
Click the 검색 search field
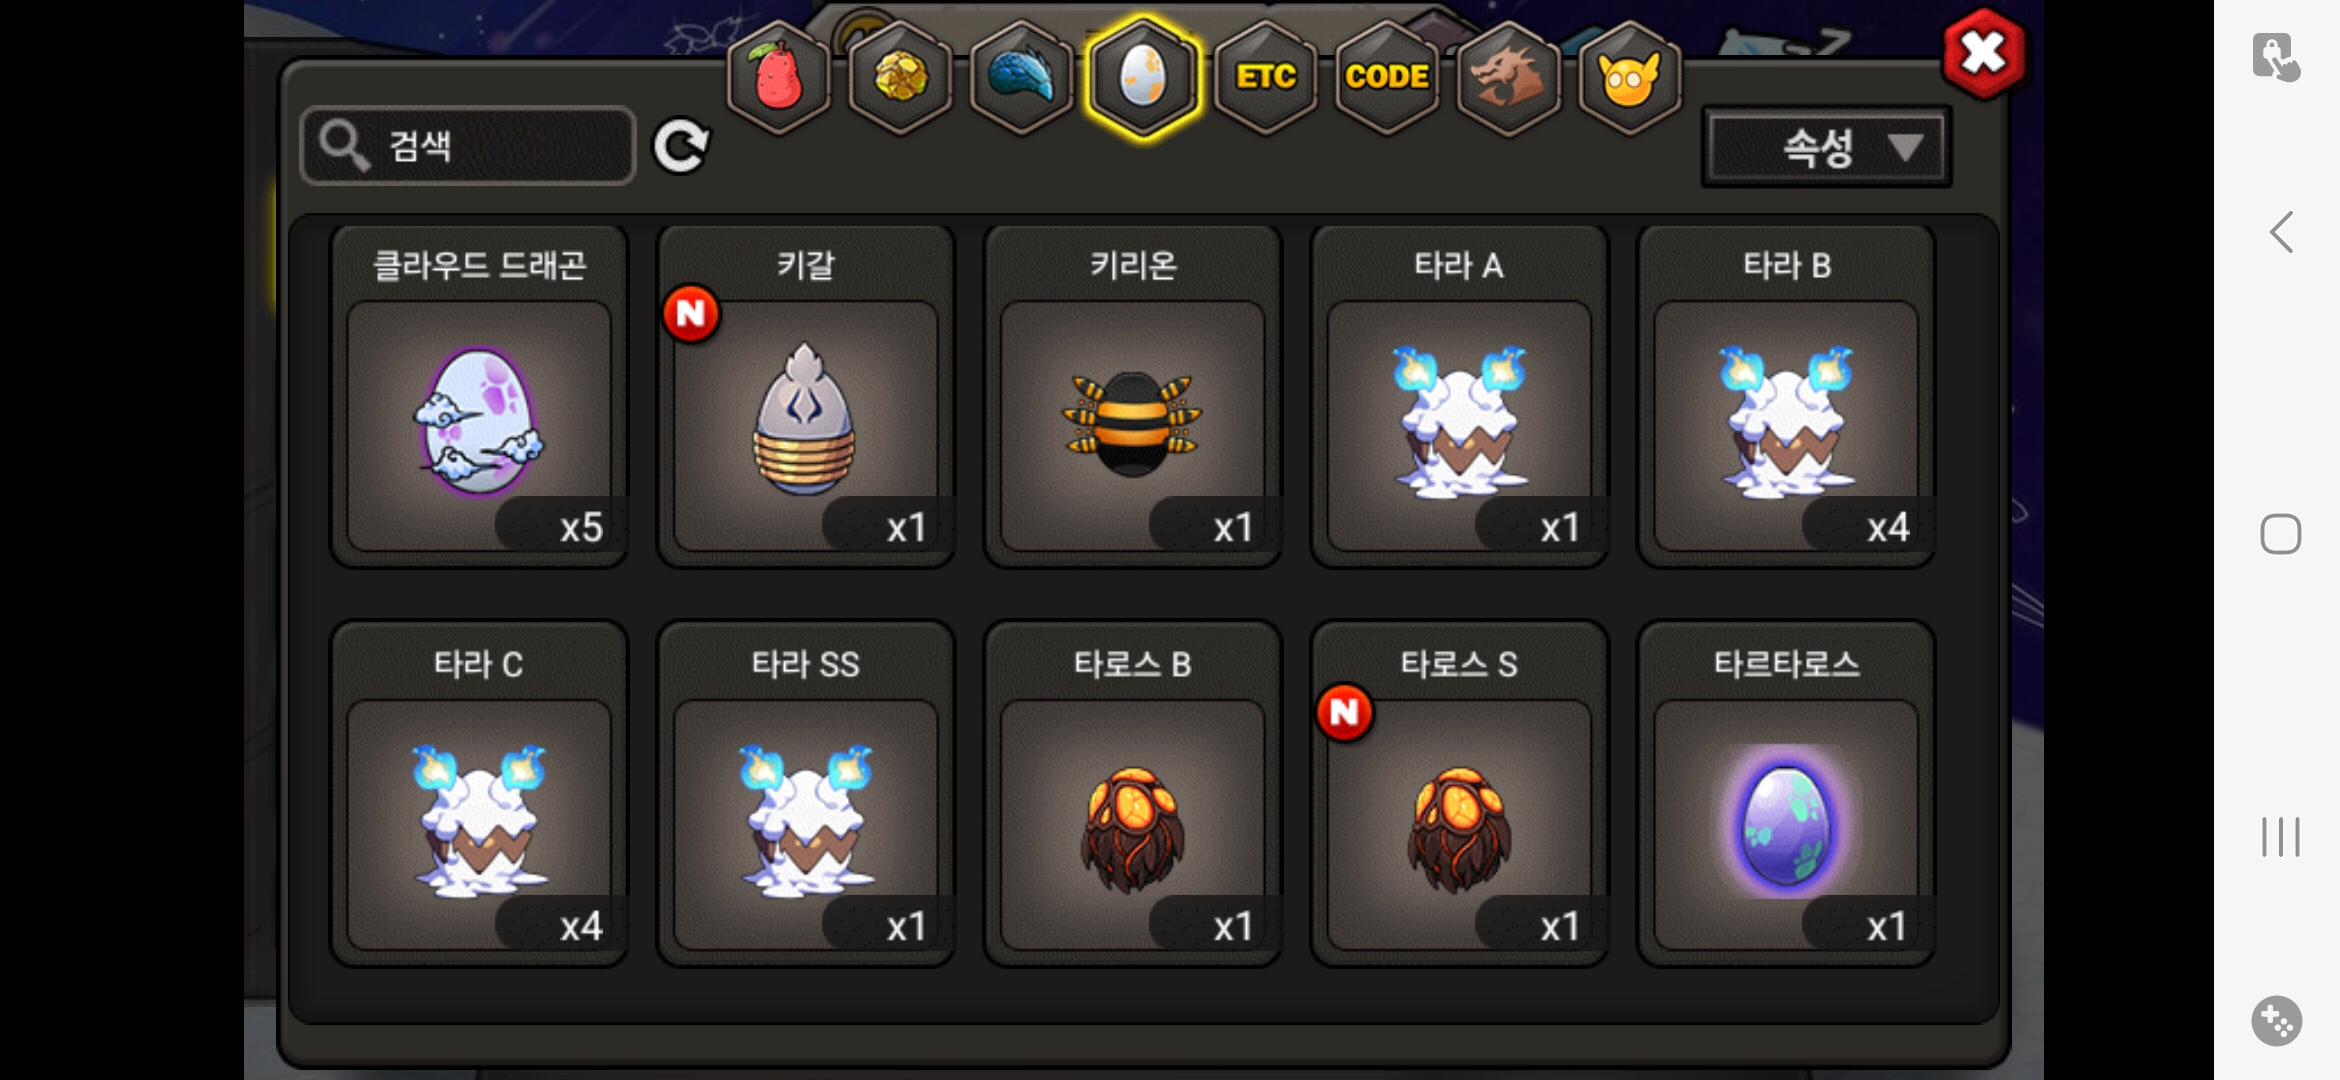point(468,146)
